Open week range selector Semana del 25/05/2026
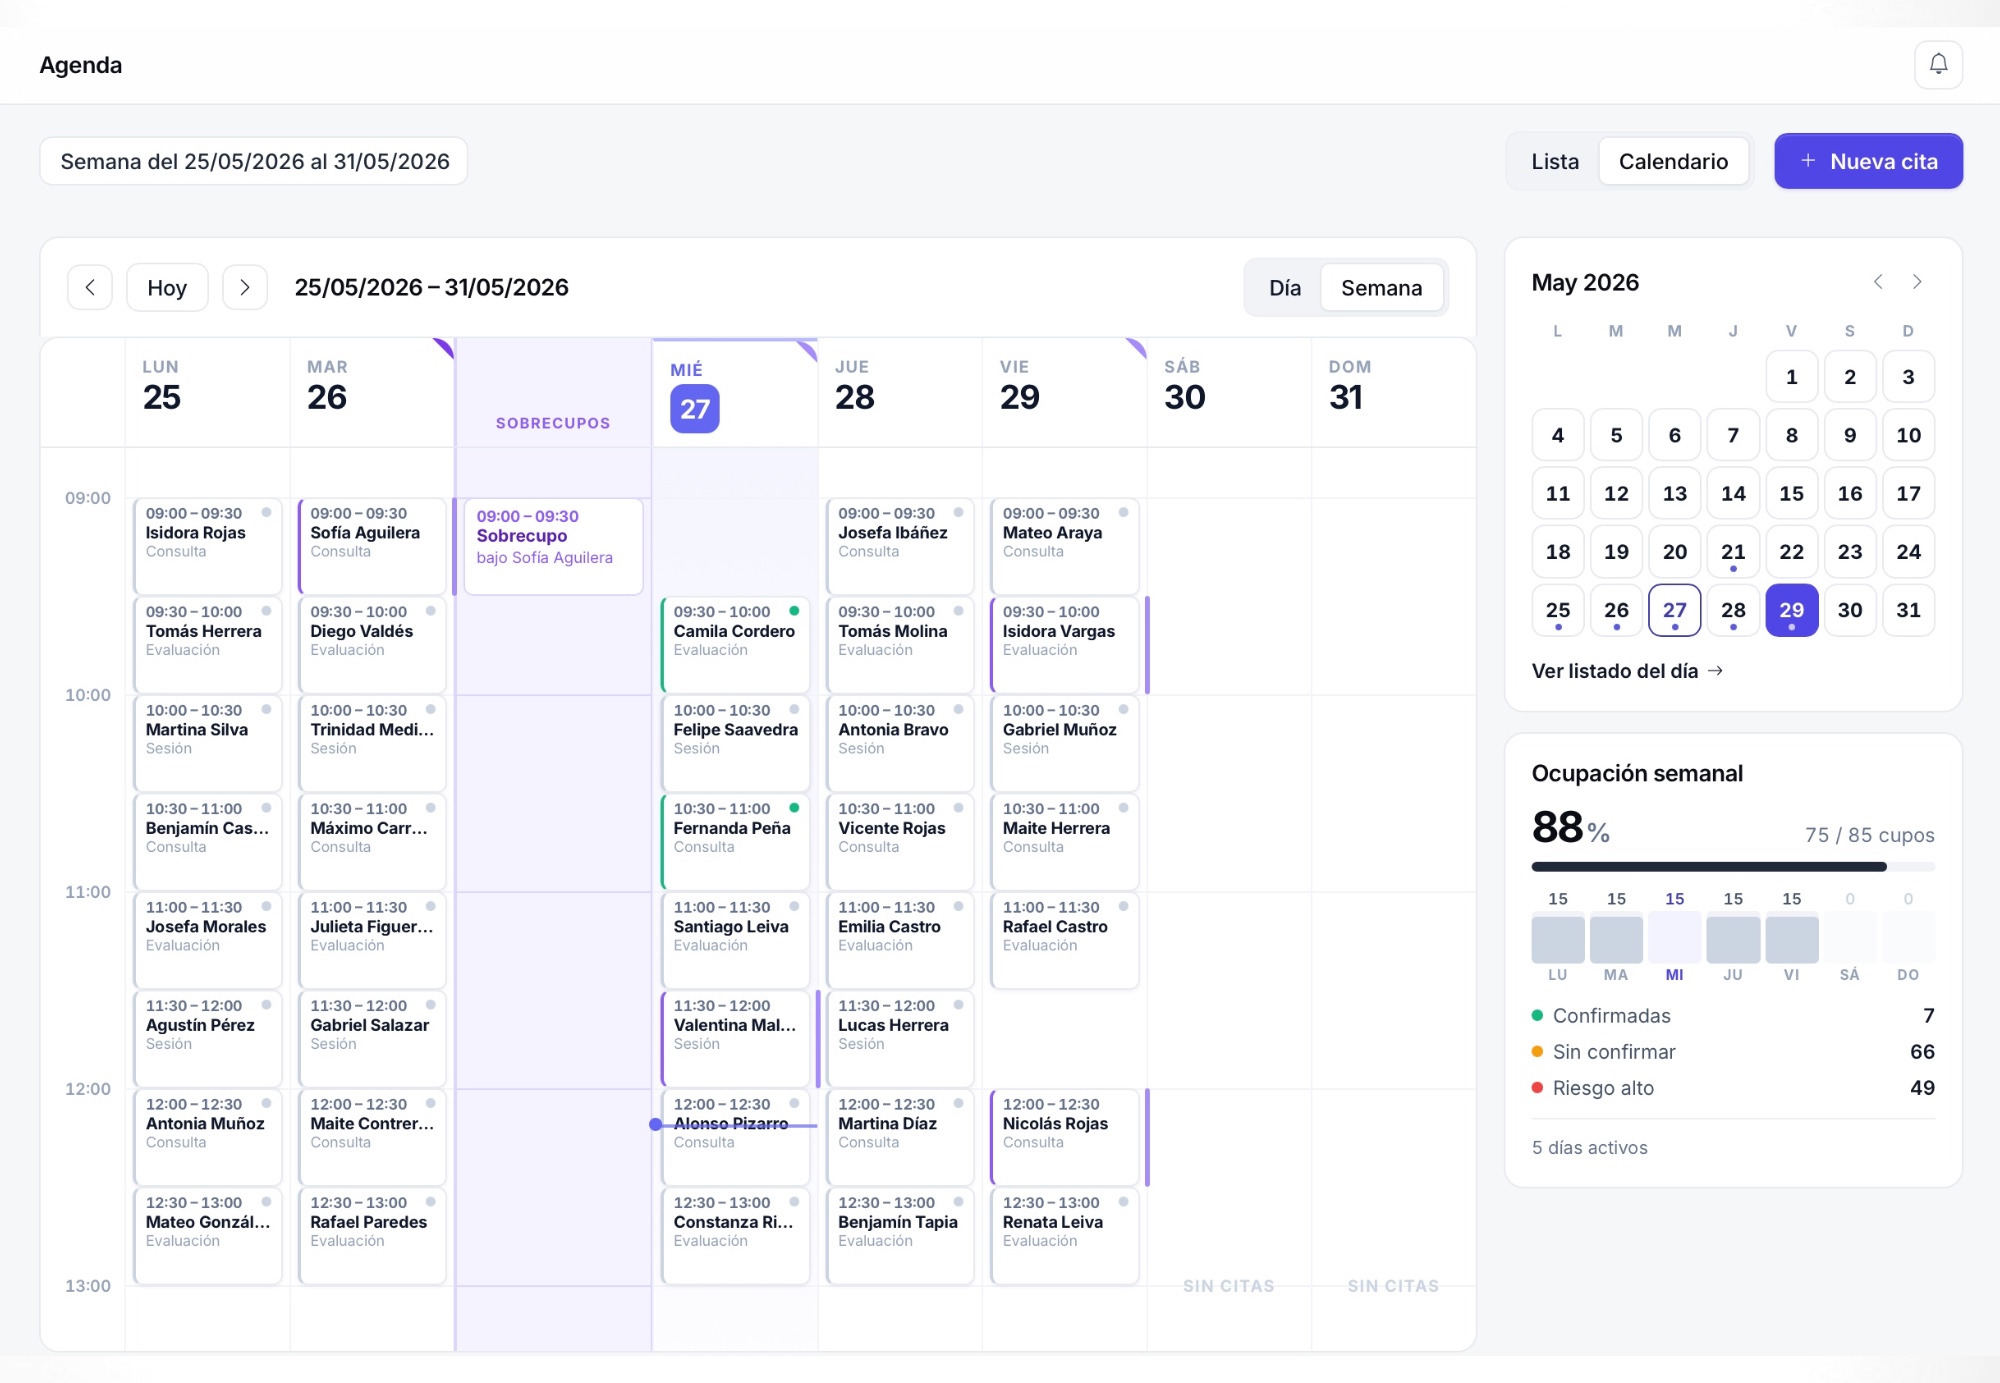This screenshot has width=2000, height=1383. pos(254,161)
